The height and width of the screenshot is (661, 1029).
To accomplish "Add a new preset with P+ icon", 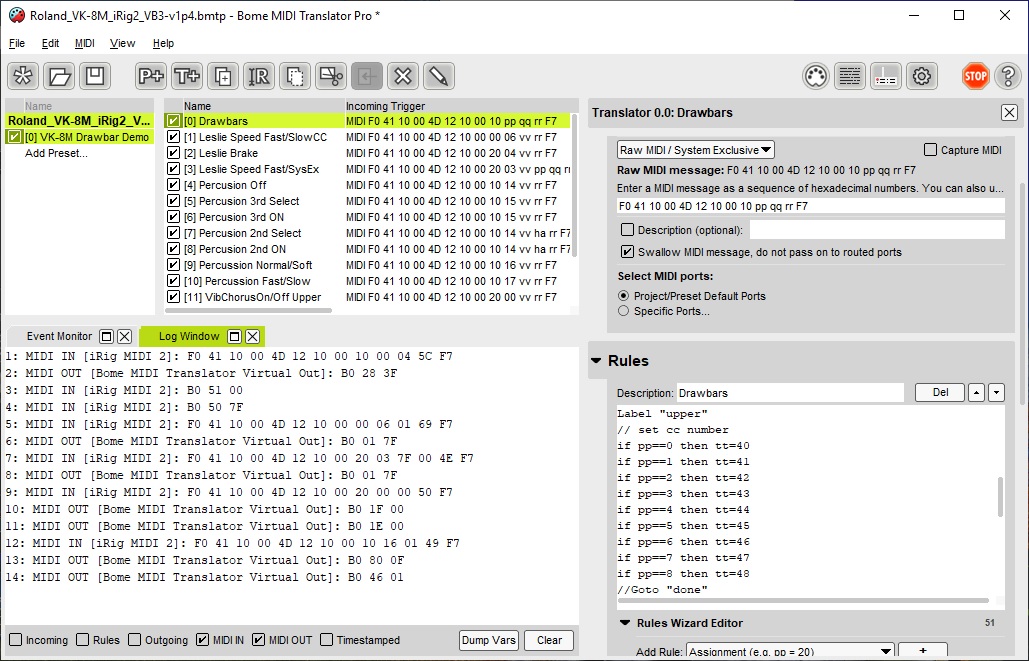I will pos(151,76).
